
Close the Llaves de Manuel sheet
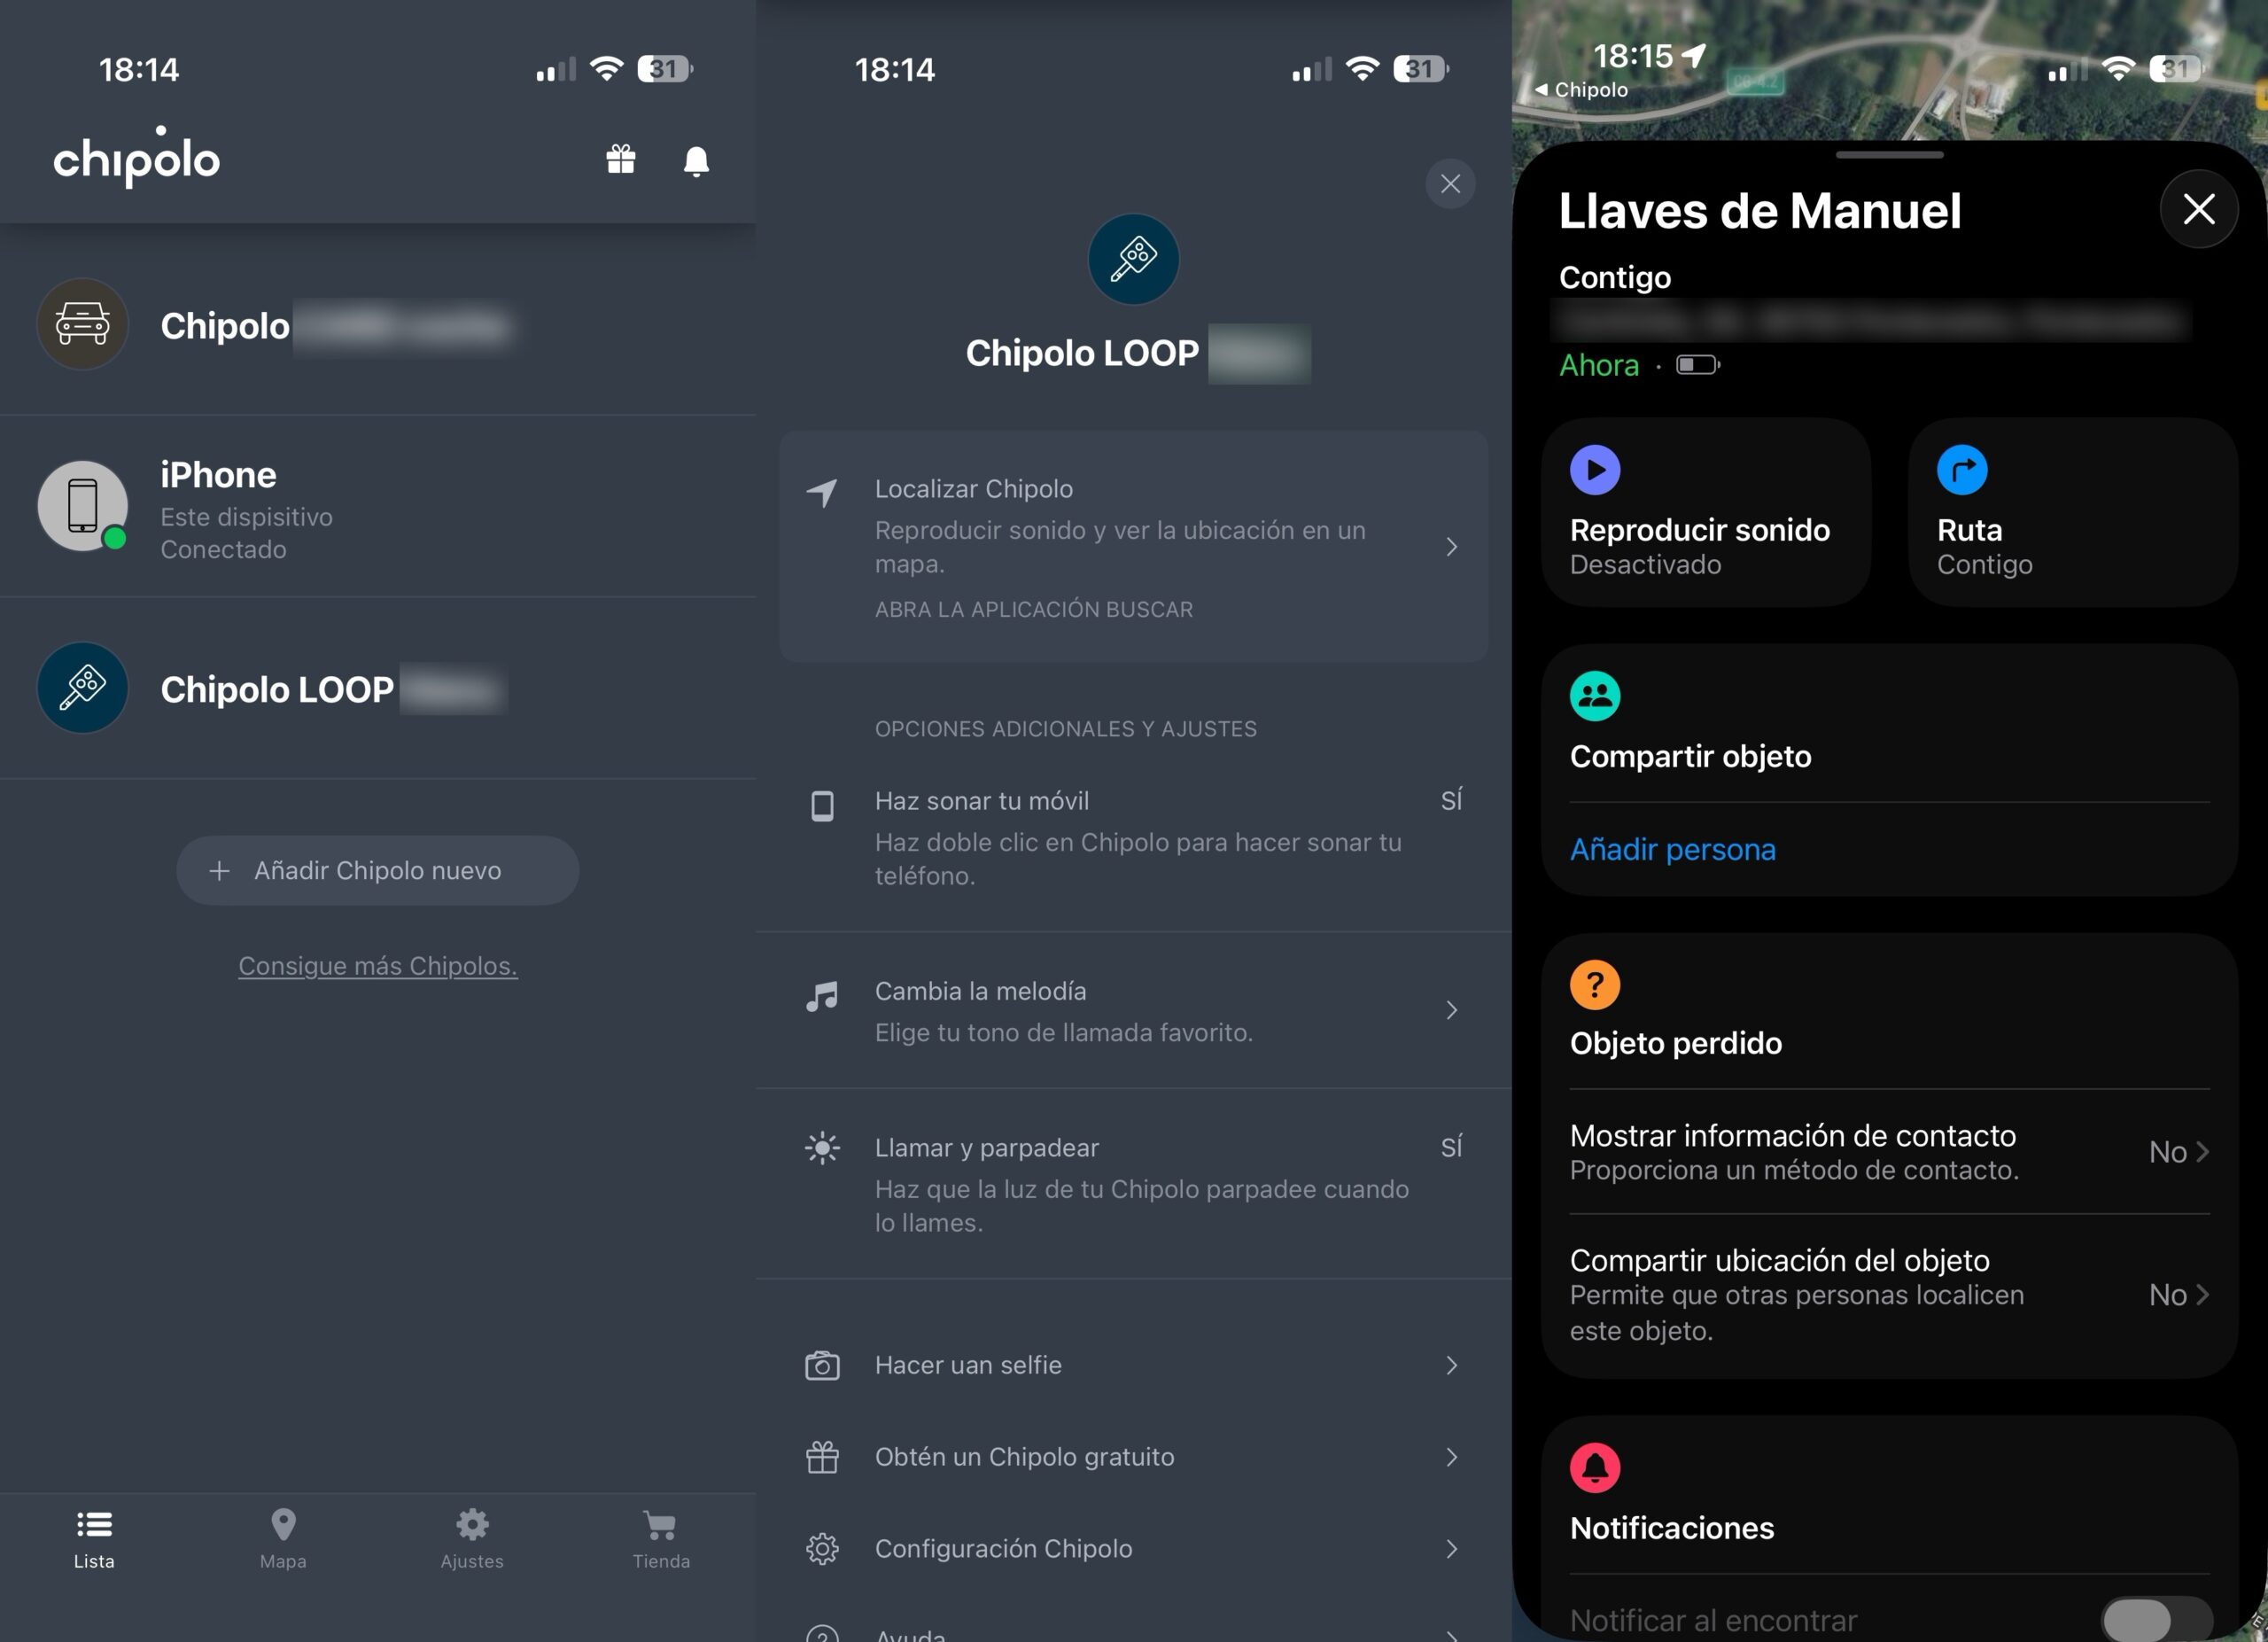2199,209
